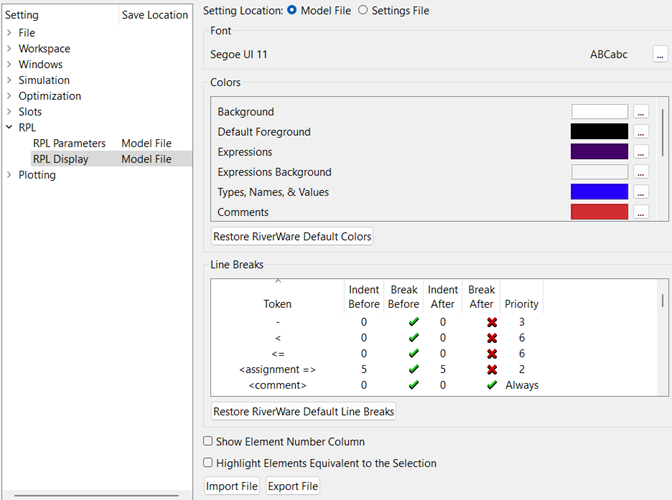Image resolution: width=672 pixels, height=500 pixels.
Task: Open font picker ellipsis button
Action: coord(660,54)
